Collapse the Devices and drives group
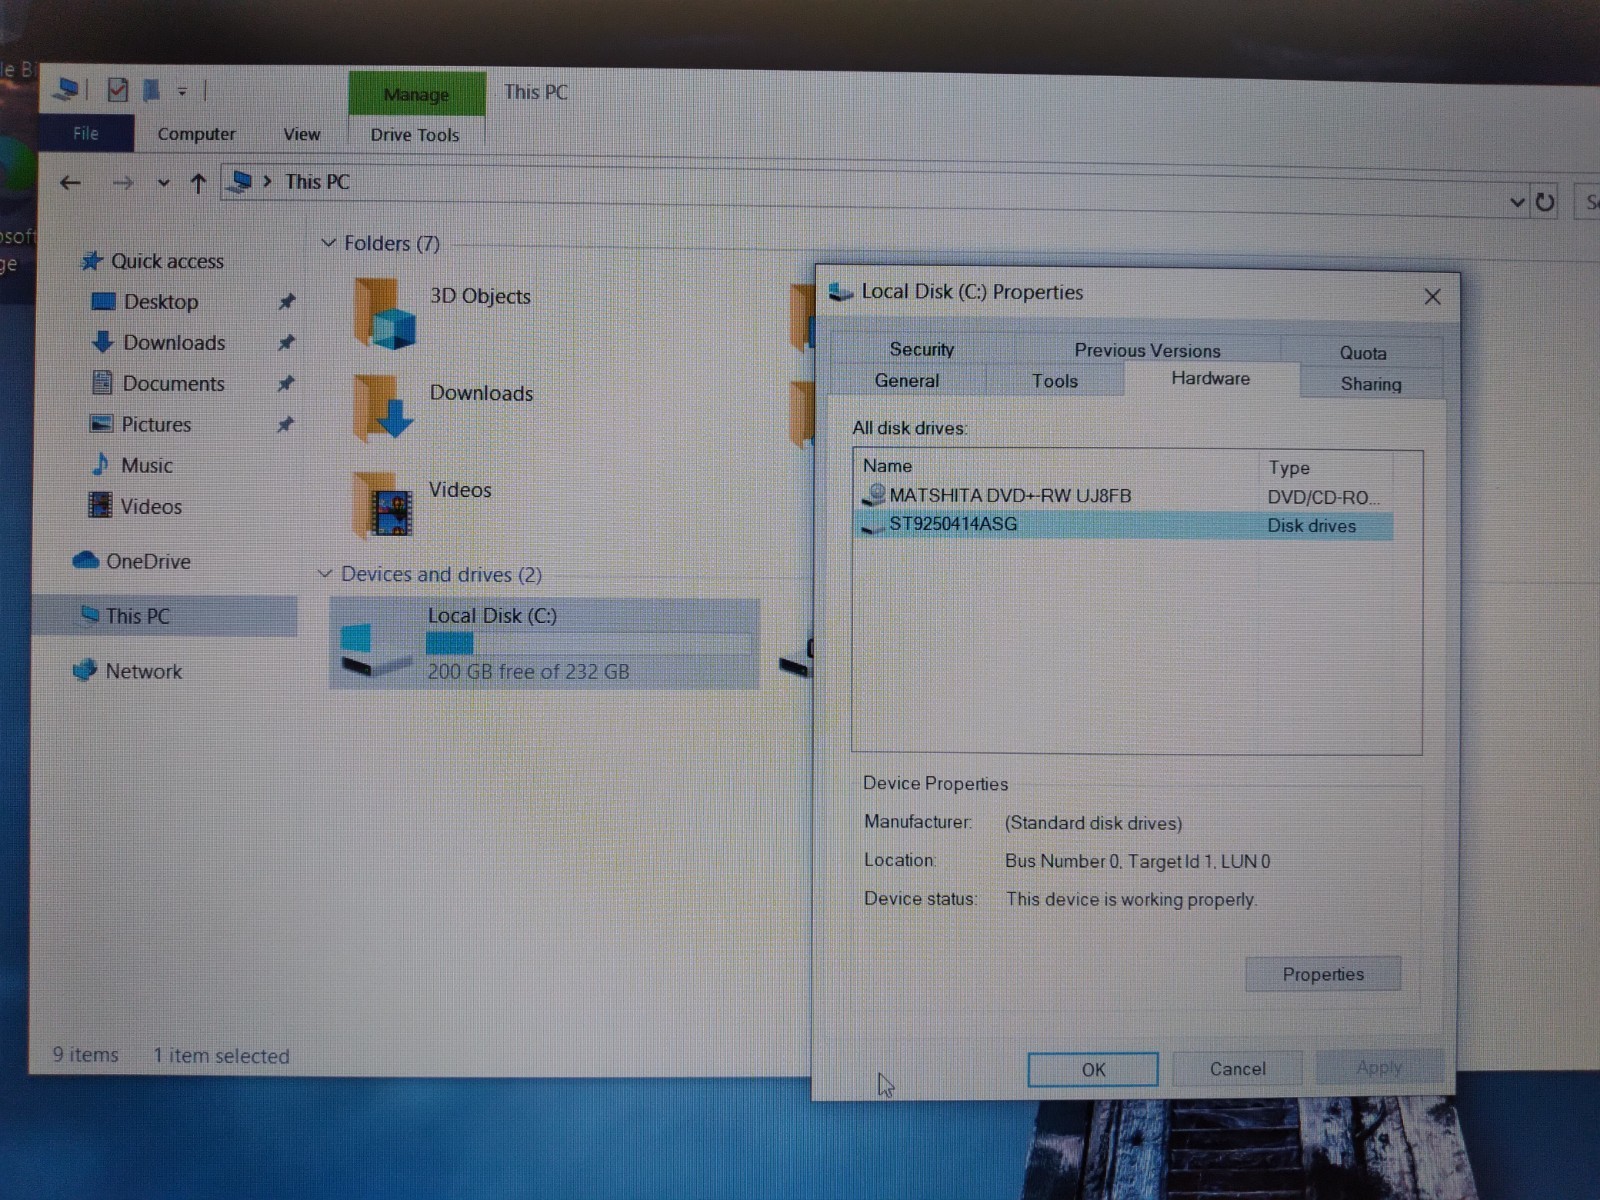This screenshot has height=1200, width=1600. [x=325, y=573]
